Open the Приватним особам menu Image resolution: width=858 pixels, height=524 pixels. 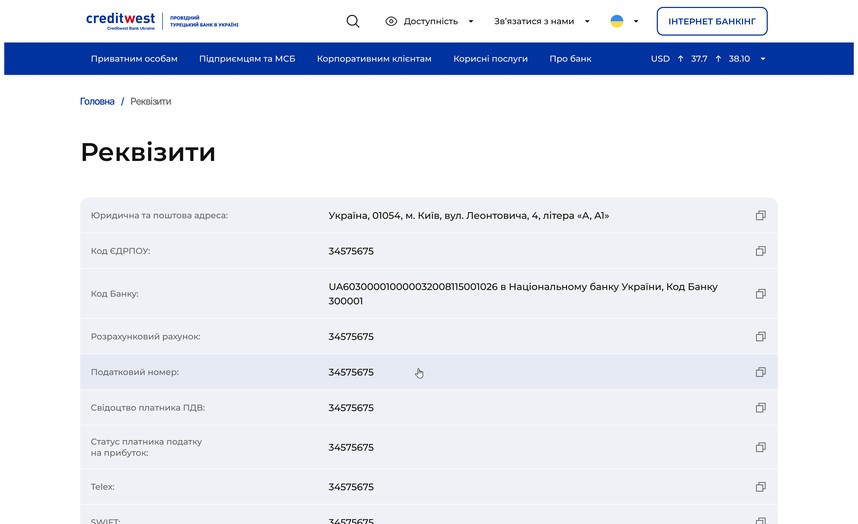point(134,59)
